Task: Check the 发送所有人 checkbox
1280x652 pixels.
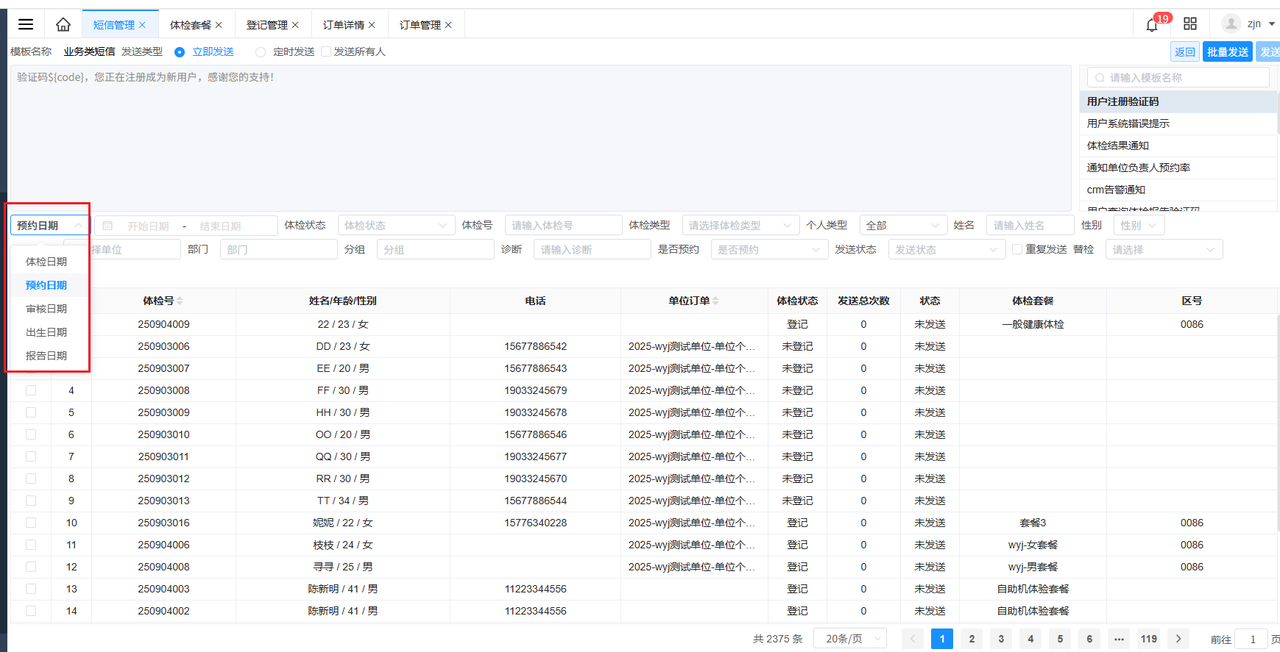Action: (x=326, y=52)
